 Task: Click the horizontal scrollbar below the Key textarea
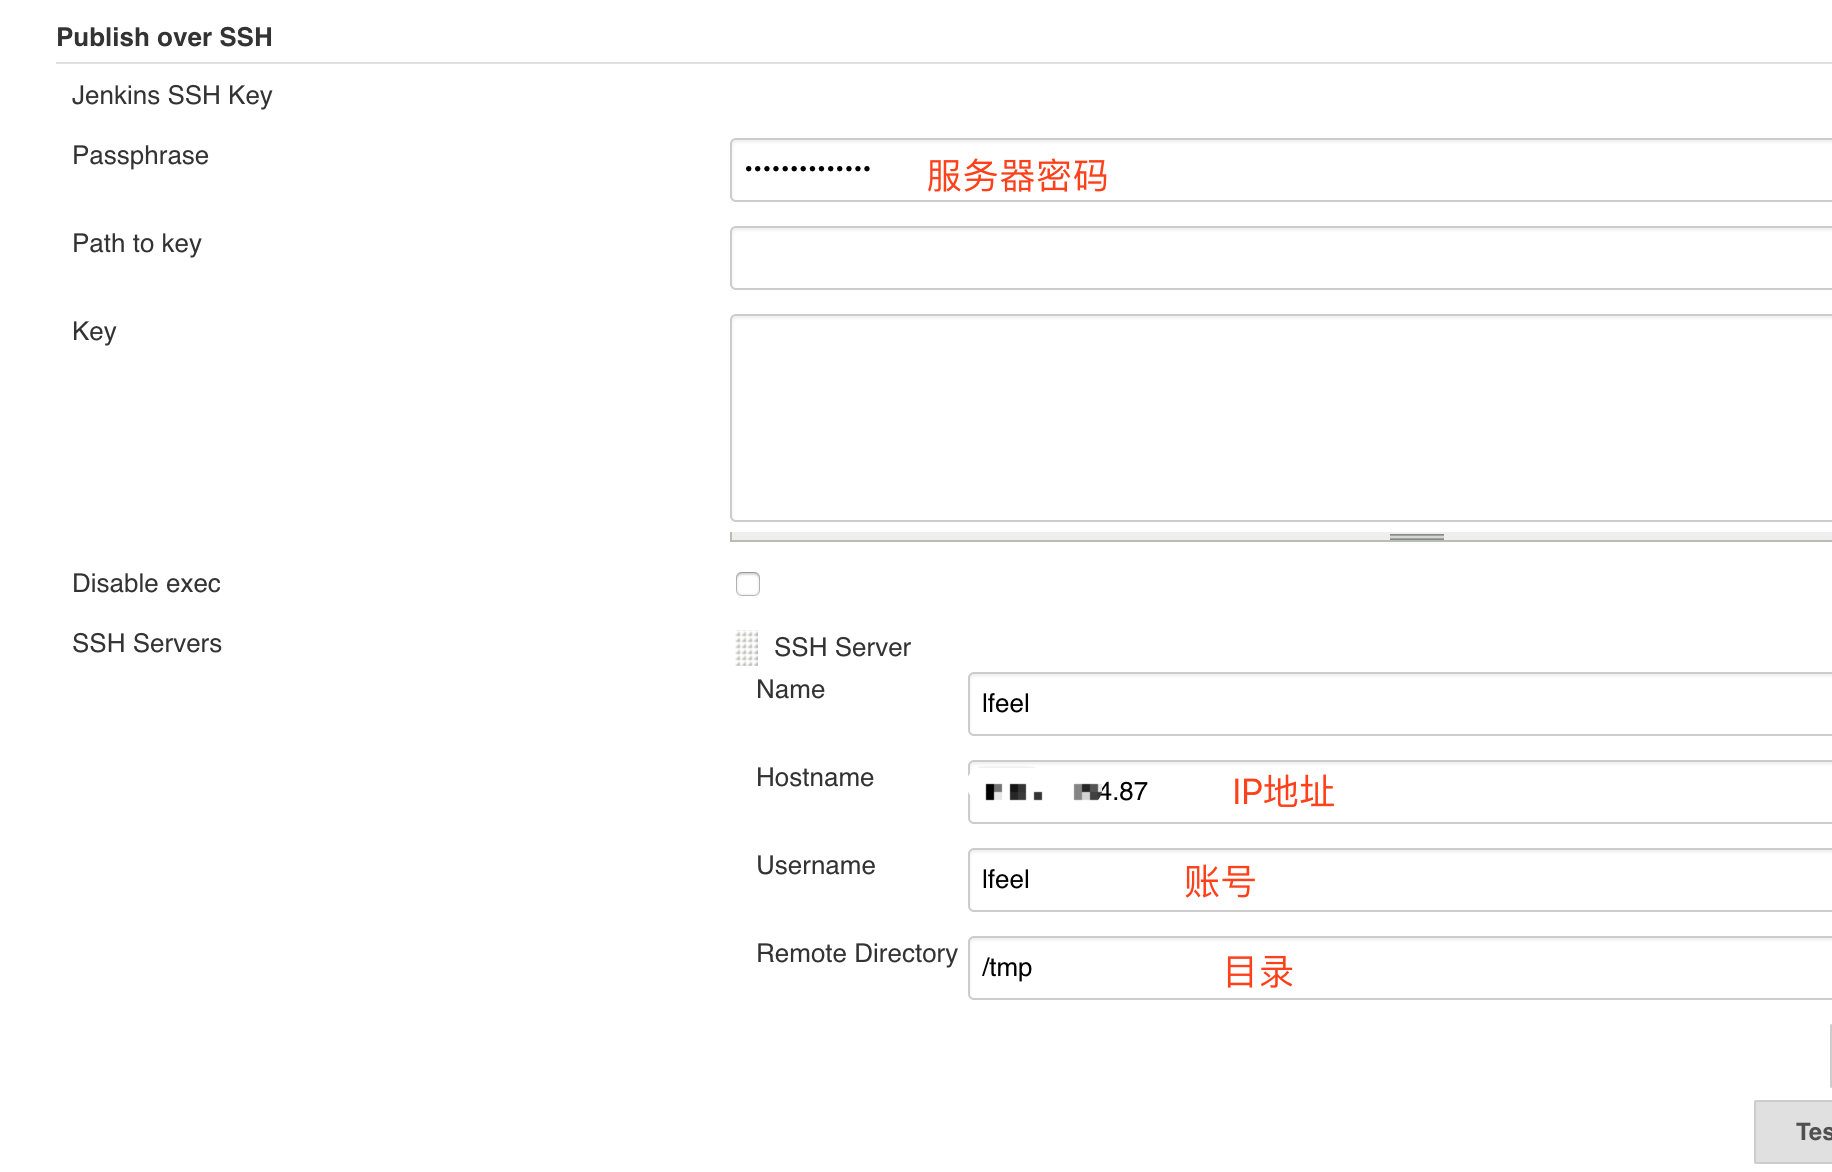pos(1100,537)
